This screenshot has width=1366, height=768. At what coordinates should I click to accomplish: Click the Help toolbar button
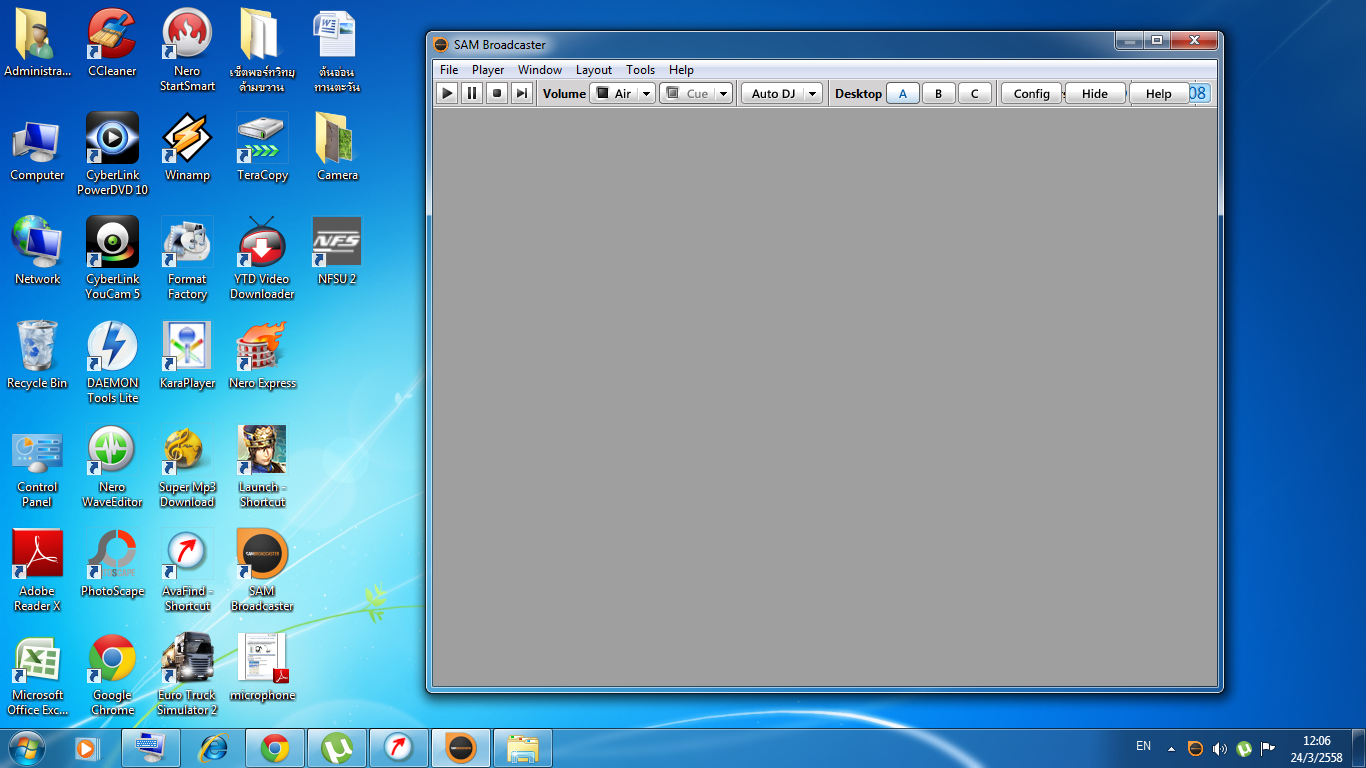[1158, 93]
